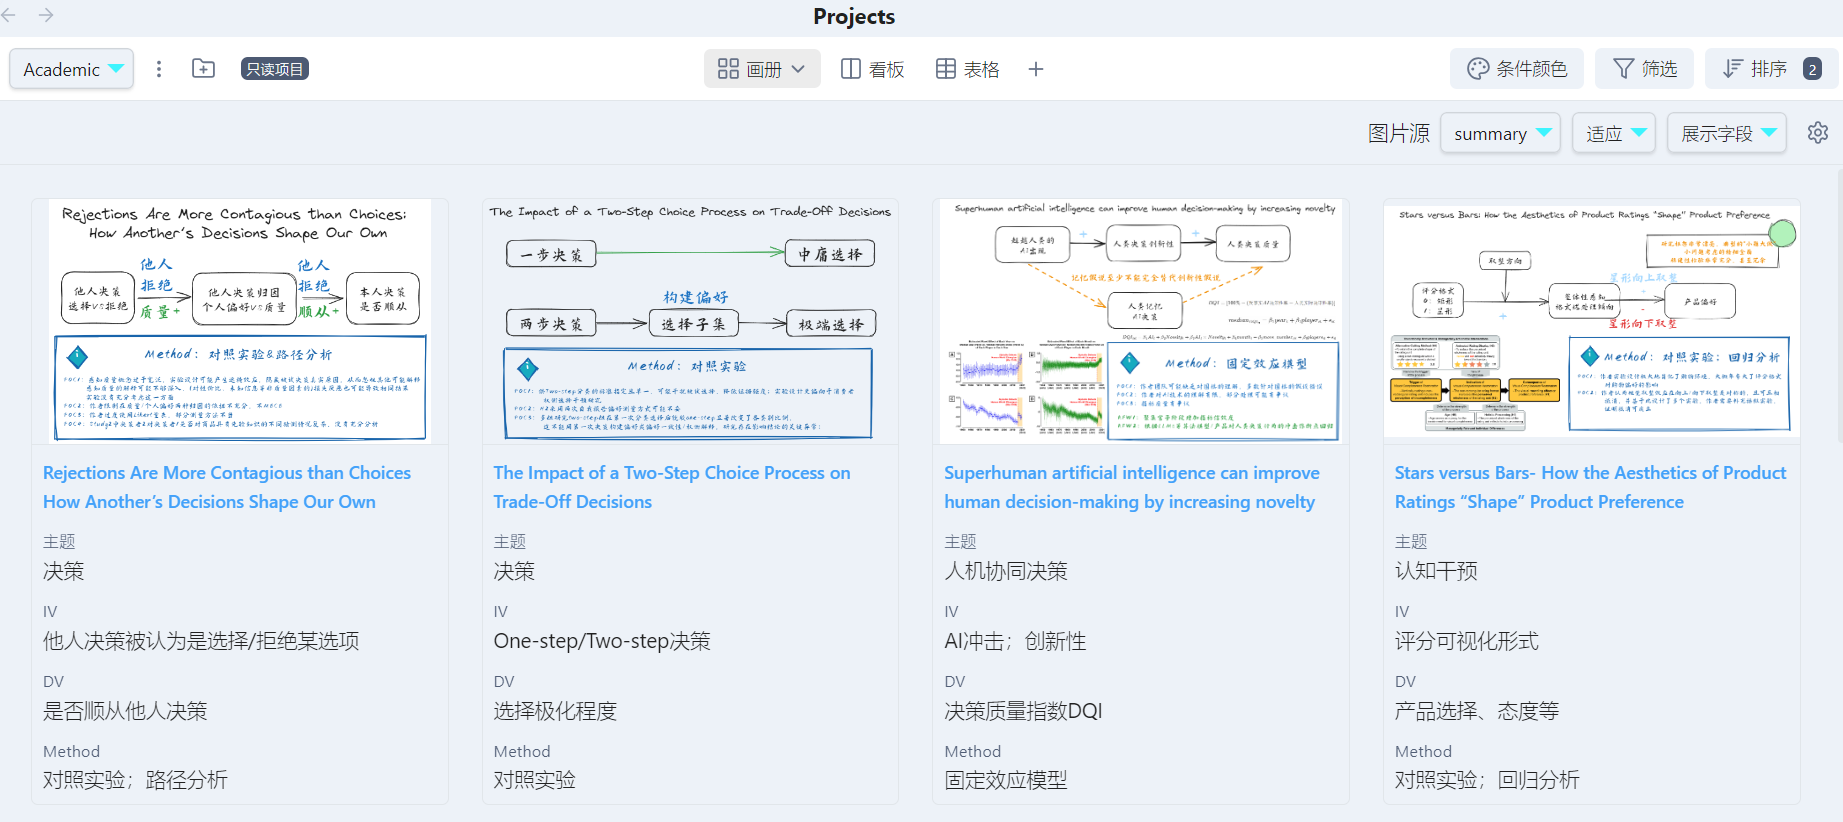
Task: Open gallery settings gear icon
Action: (x=1818, y=133)
